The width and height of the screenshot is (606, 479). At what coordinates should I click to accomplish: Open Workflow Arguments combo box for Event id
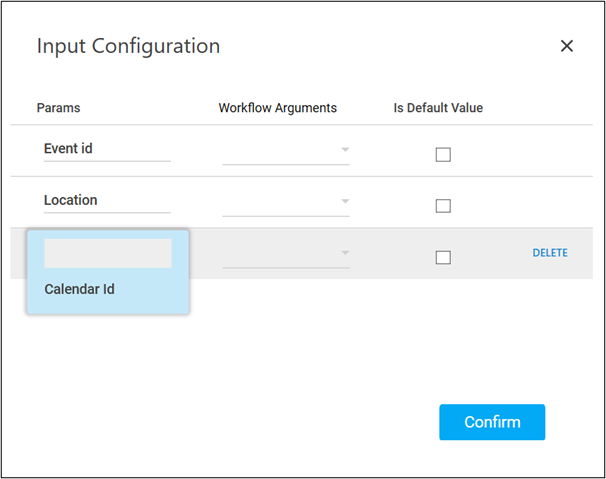point(285,151)
